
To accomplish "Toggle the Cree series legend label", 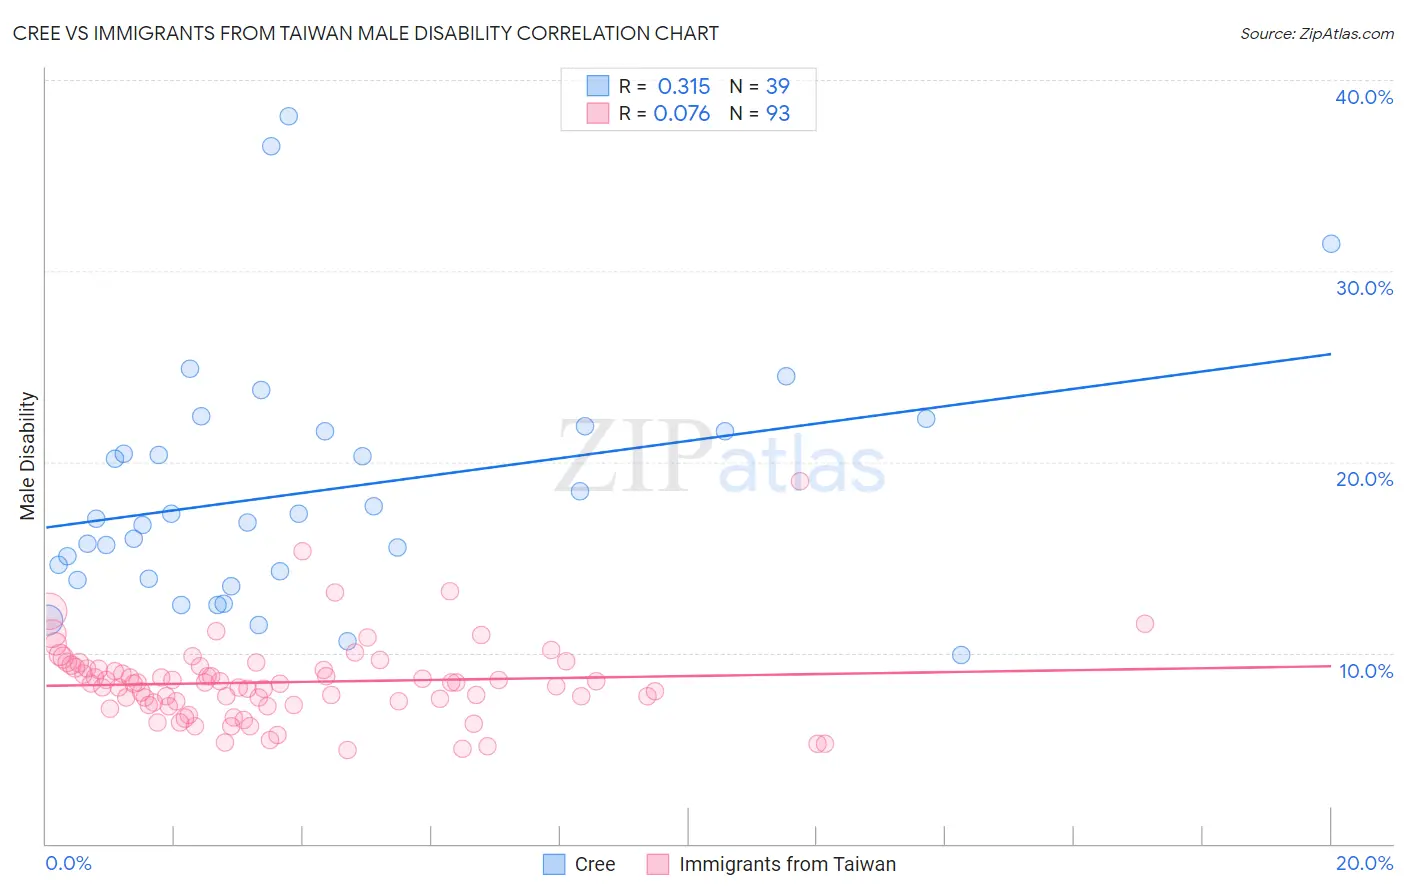I will pos(595,864).
